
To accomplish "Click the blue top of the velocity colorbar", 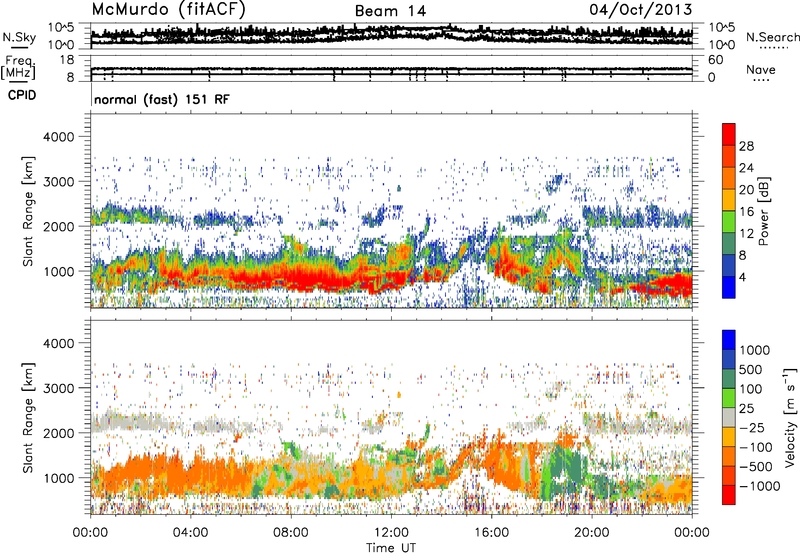I will coord(729,340).
